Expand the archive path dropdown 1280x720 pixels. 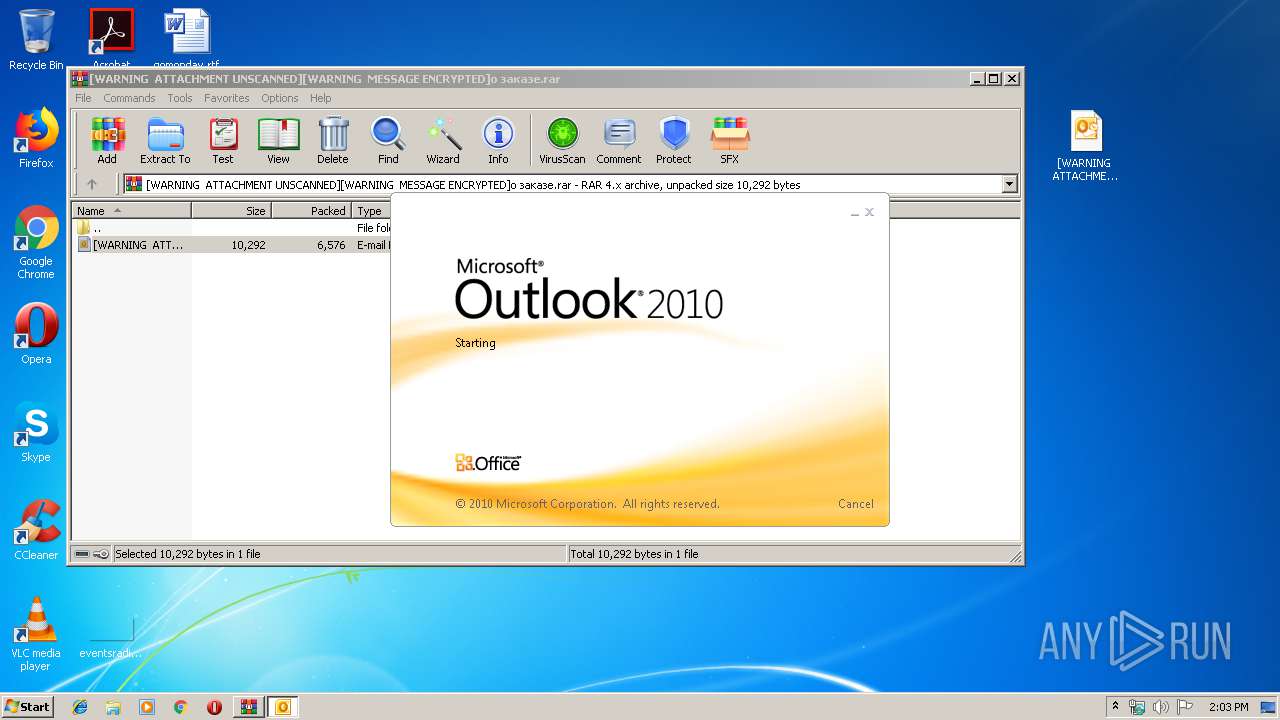click(1009, 184)
